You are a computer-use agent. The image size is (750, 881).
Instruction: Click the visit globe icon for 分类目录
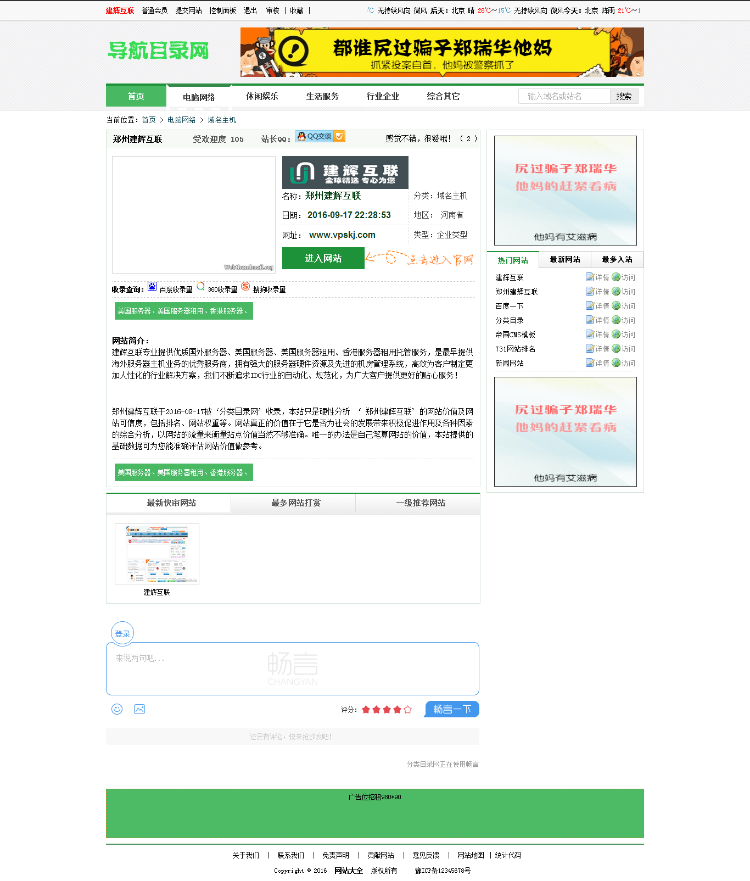(x=616, y=320)
